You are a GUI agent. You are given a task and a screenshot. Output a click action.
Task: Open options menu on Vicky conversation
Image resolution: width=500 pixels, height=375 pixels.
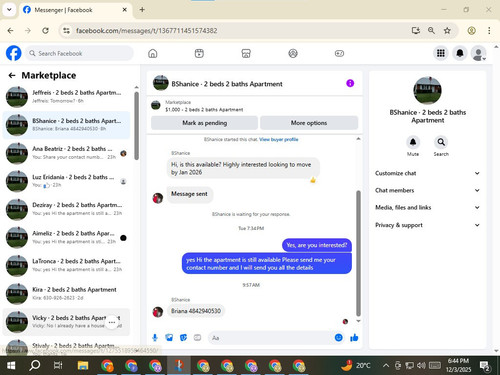pos(112,322)
